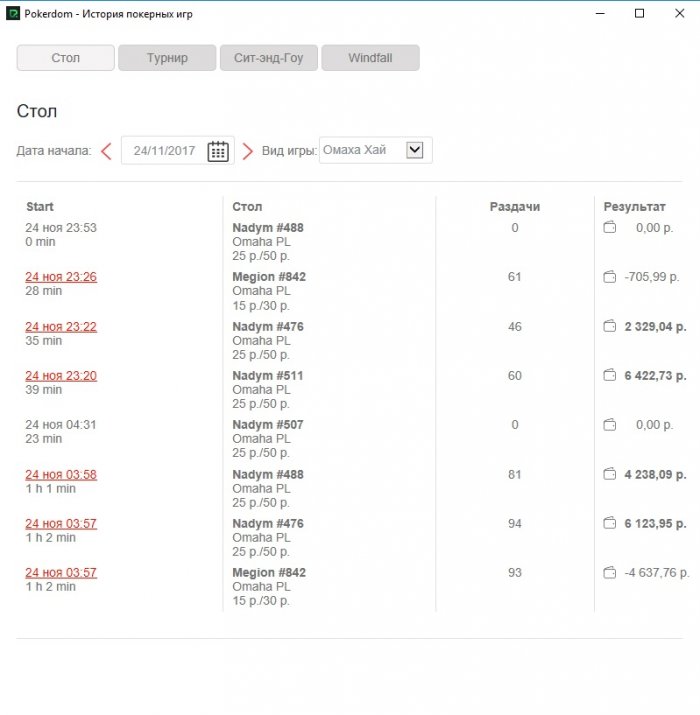
Task: Click wallet icon for Megion #842 -705,99 result
Action: coord(609,277)
